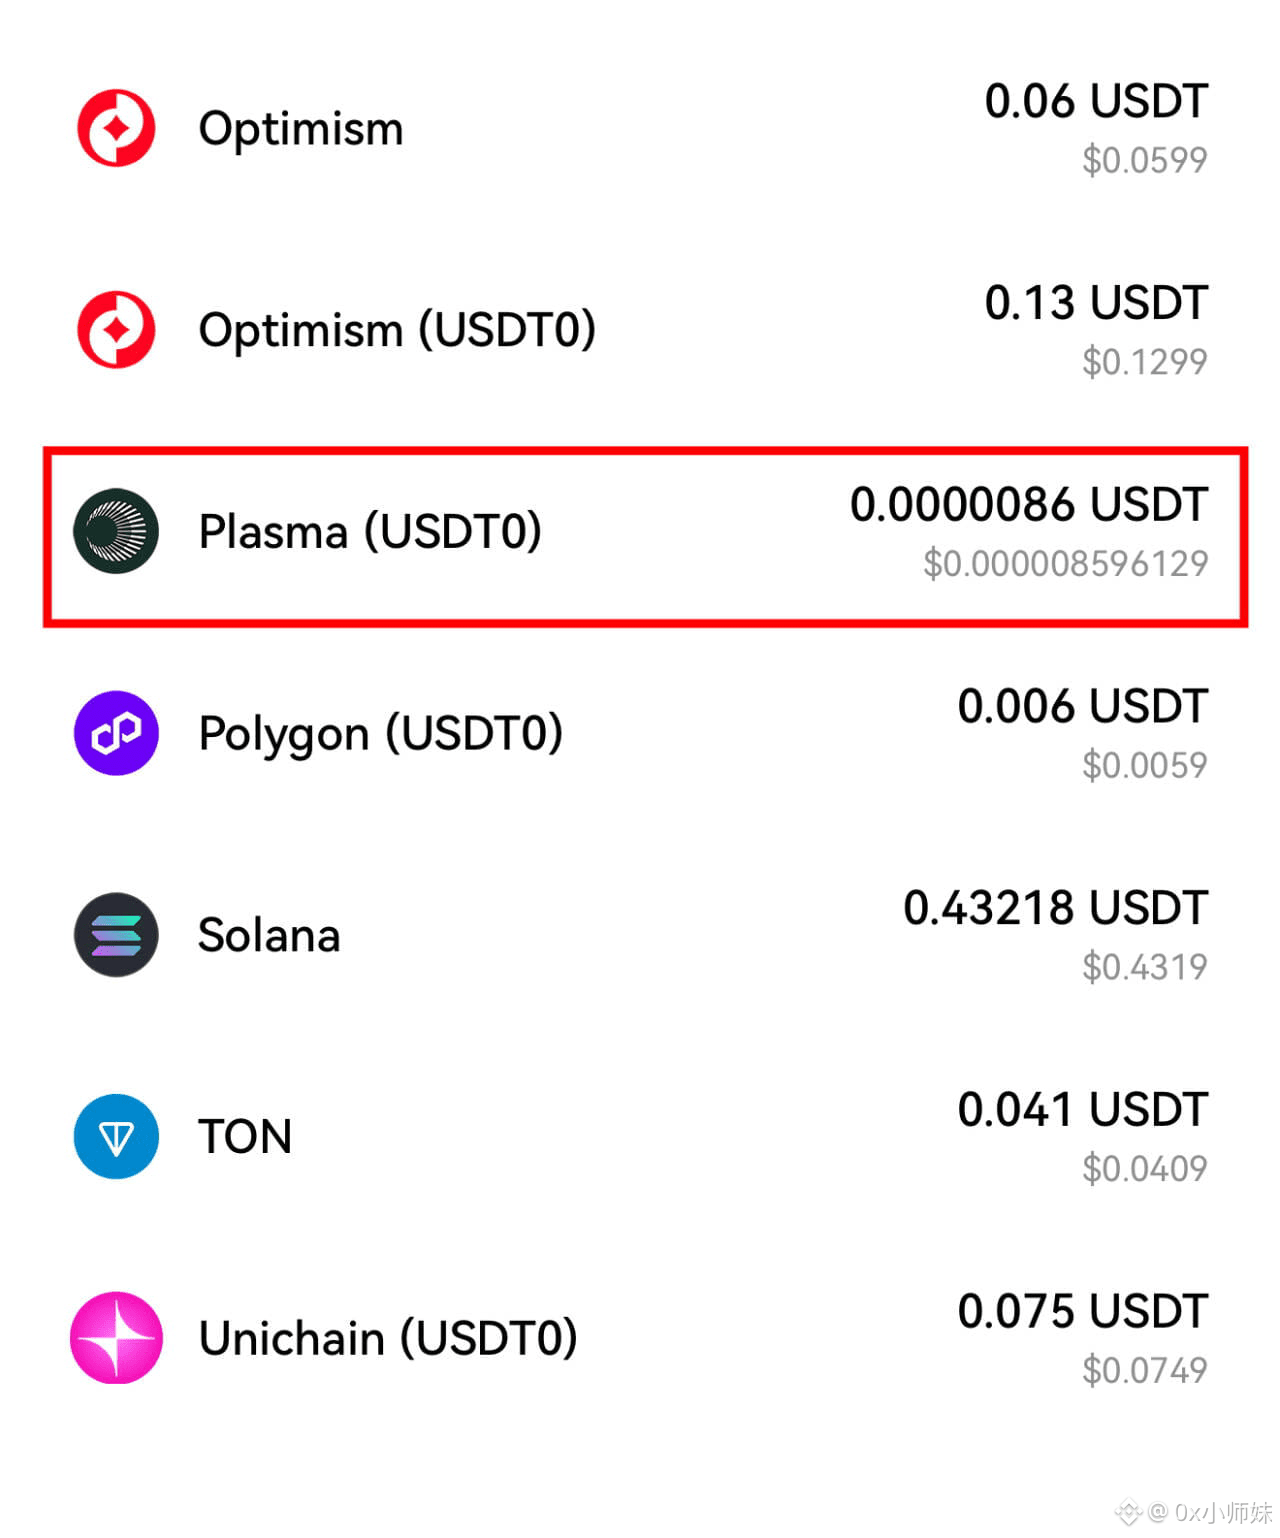Select the Solana network name
The height and width of the screenshot is (1538, 1280).
pyautogui.click(x=269, y=935)
